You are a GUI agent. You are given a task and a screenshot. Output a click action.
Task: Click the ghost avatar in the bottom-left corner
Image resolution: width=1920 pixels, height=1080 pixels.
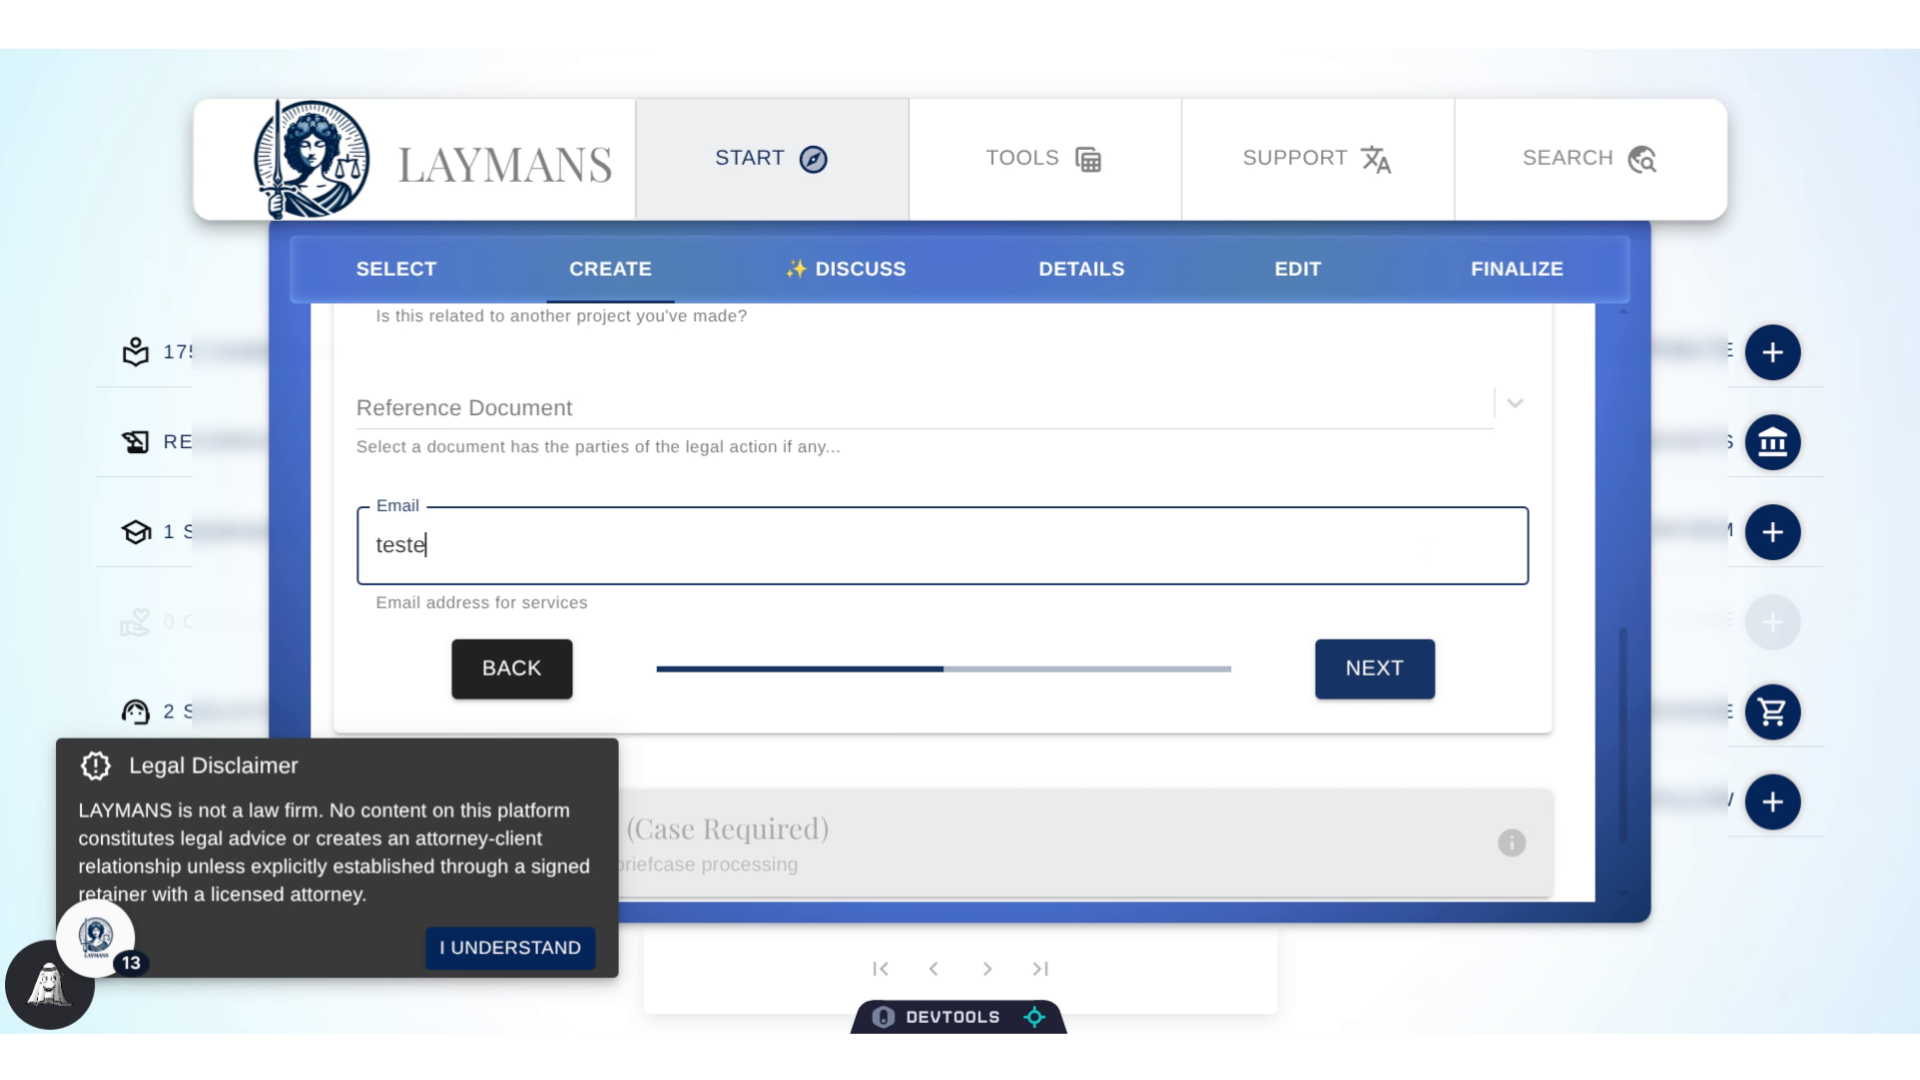click(x=49, y=985)
